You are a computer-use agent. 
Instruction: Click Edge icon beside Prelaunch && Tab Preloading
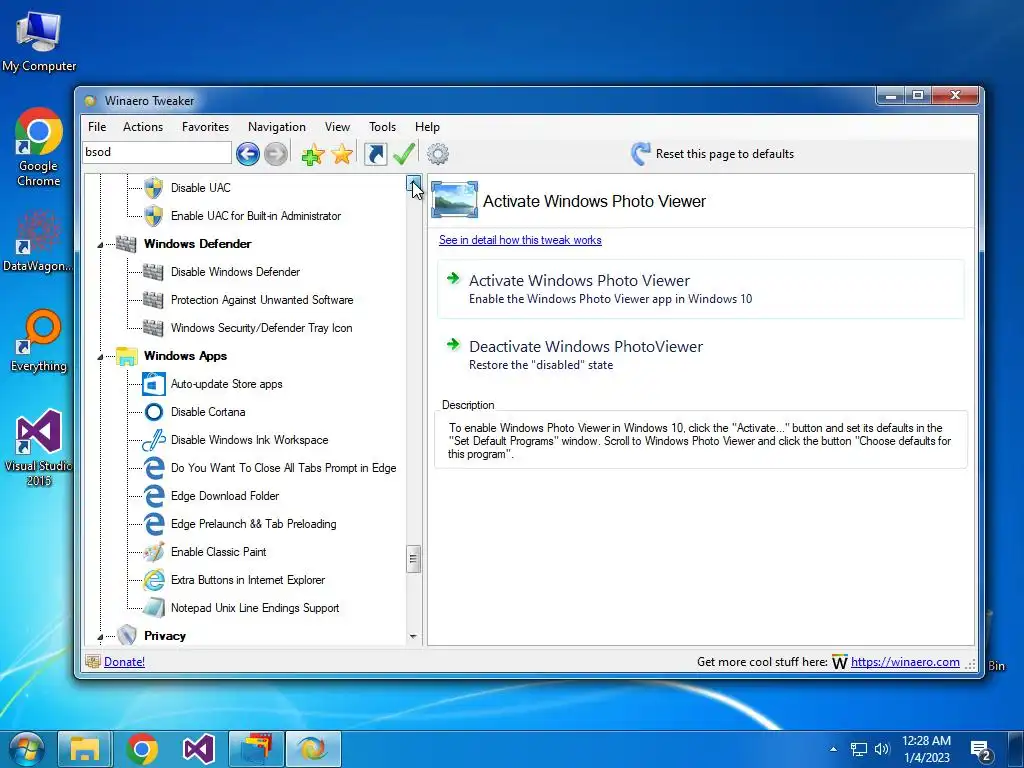(153, 524)
